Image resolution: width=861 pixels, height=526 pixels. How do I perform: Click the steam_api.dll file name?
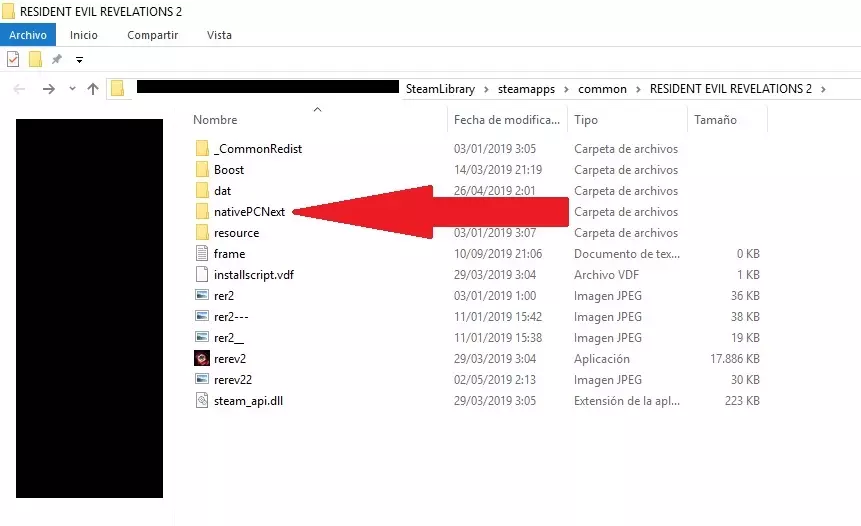tap(248, 401)
